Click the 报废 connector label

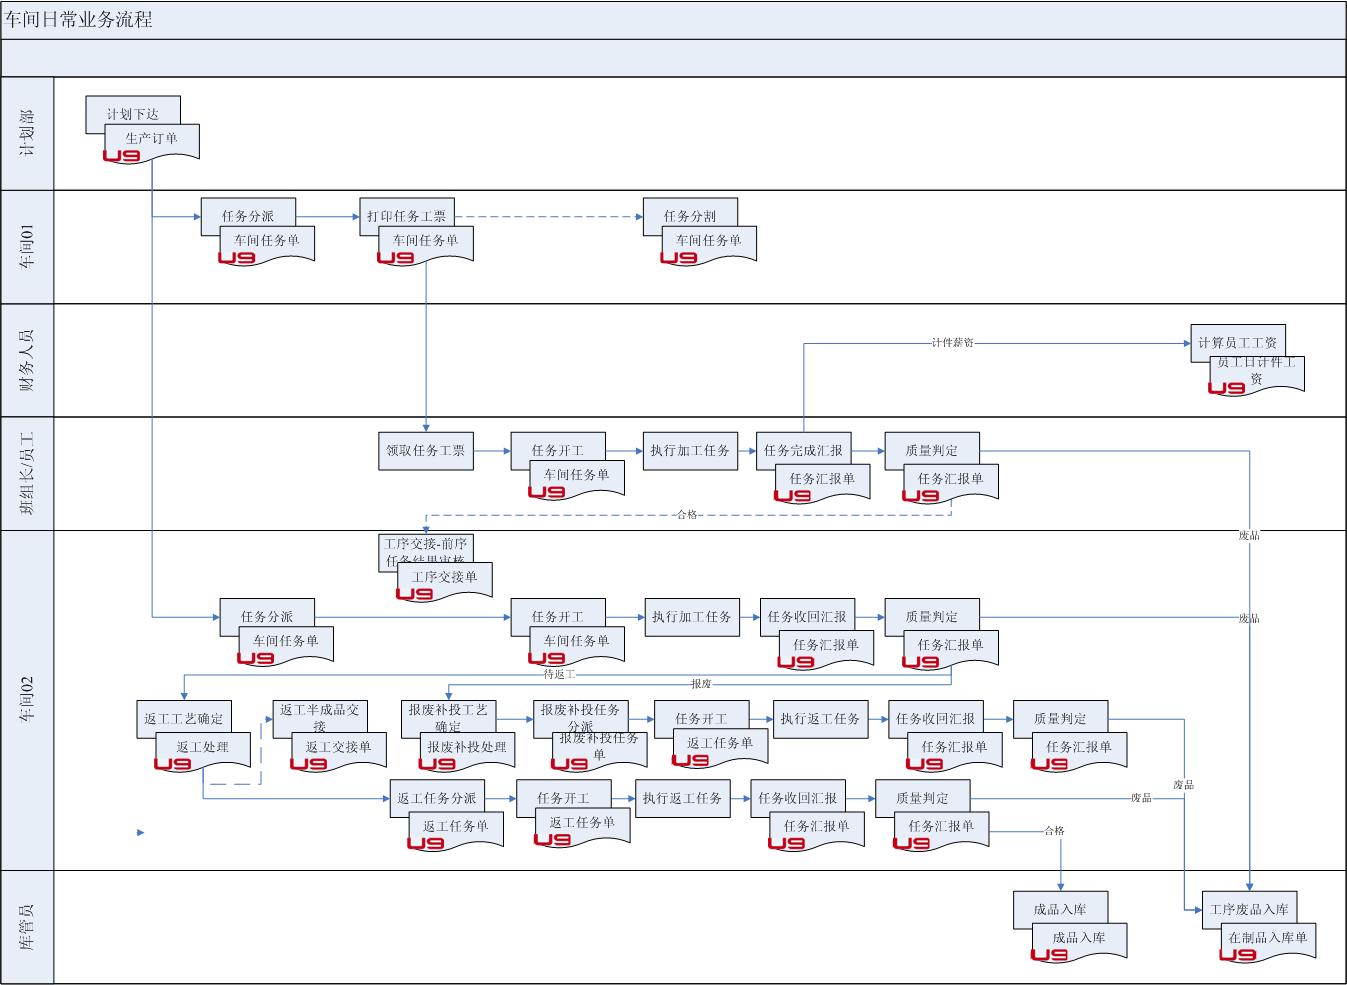point(701,684)
